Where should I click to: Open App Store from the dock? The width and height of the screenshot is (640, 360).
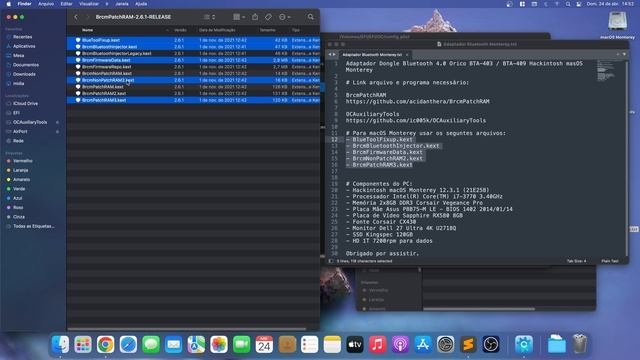tap(423, 344)
